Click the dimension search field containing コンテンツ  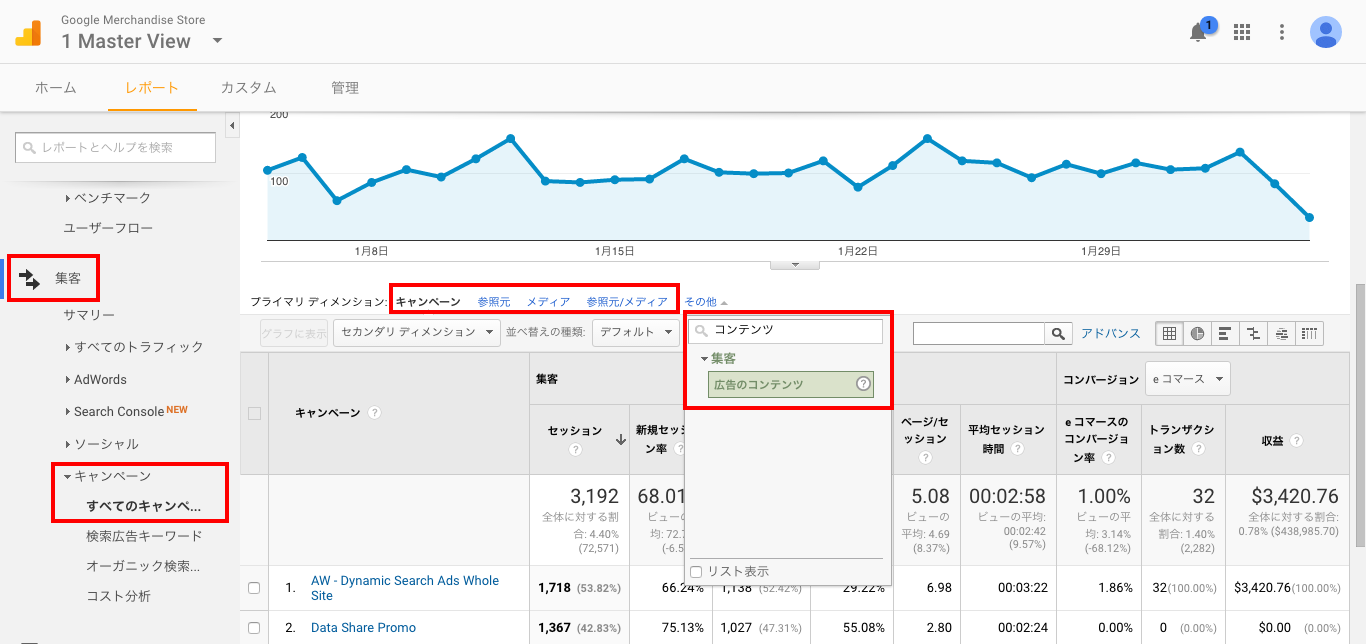pos(785,330)
